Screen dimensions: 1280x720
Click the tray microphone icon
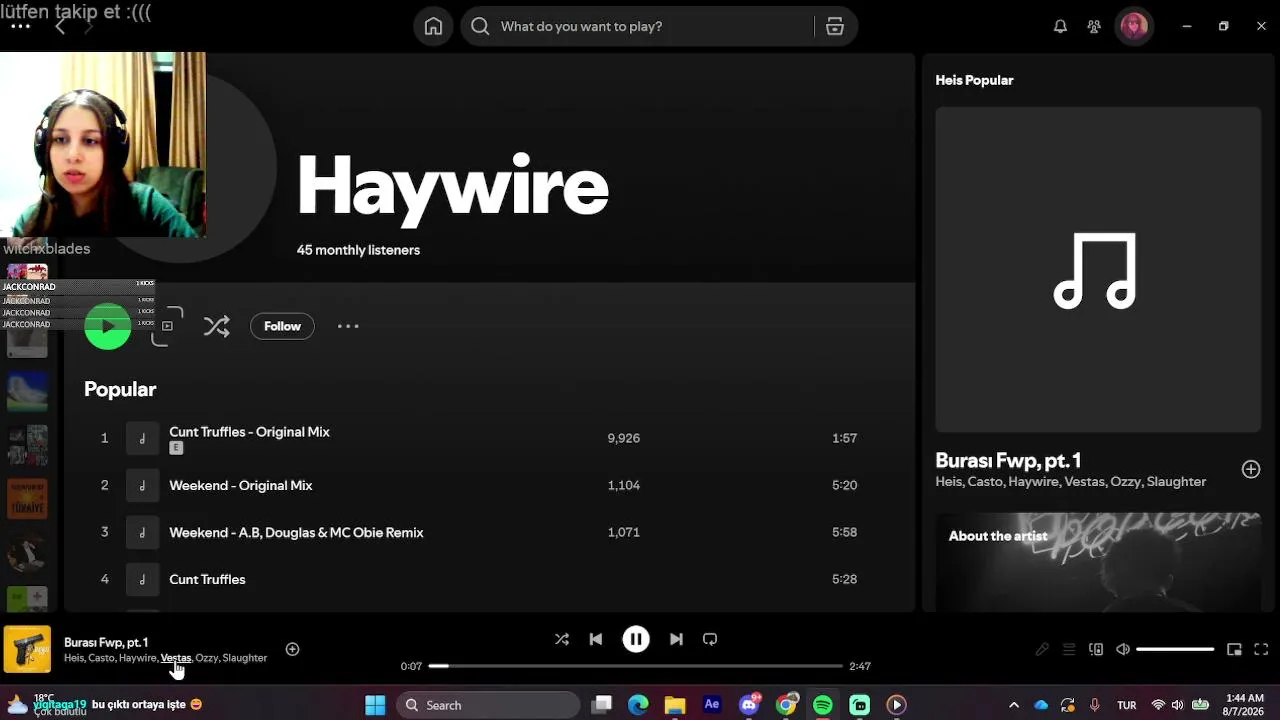tap(1095, 705)
